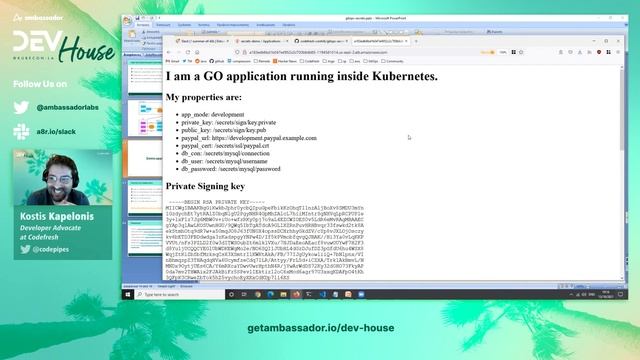Open the Gmail bookmark
Screen dimensions: 640x360
point(173,61)
